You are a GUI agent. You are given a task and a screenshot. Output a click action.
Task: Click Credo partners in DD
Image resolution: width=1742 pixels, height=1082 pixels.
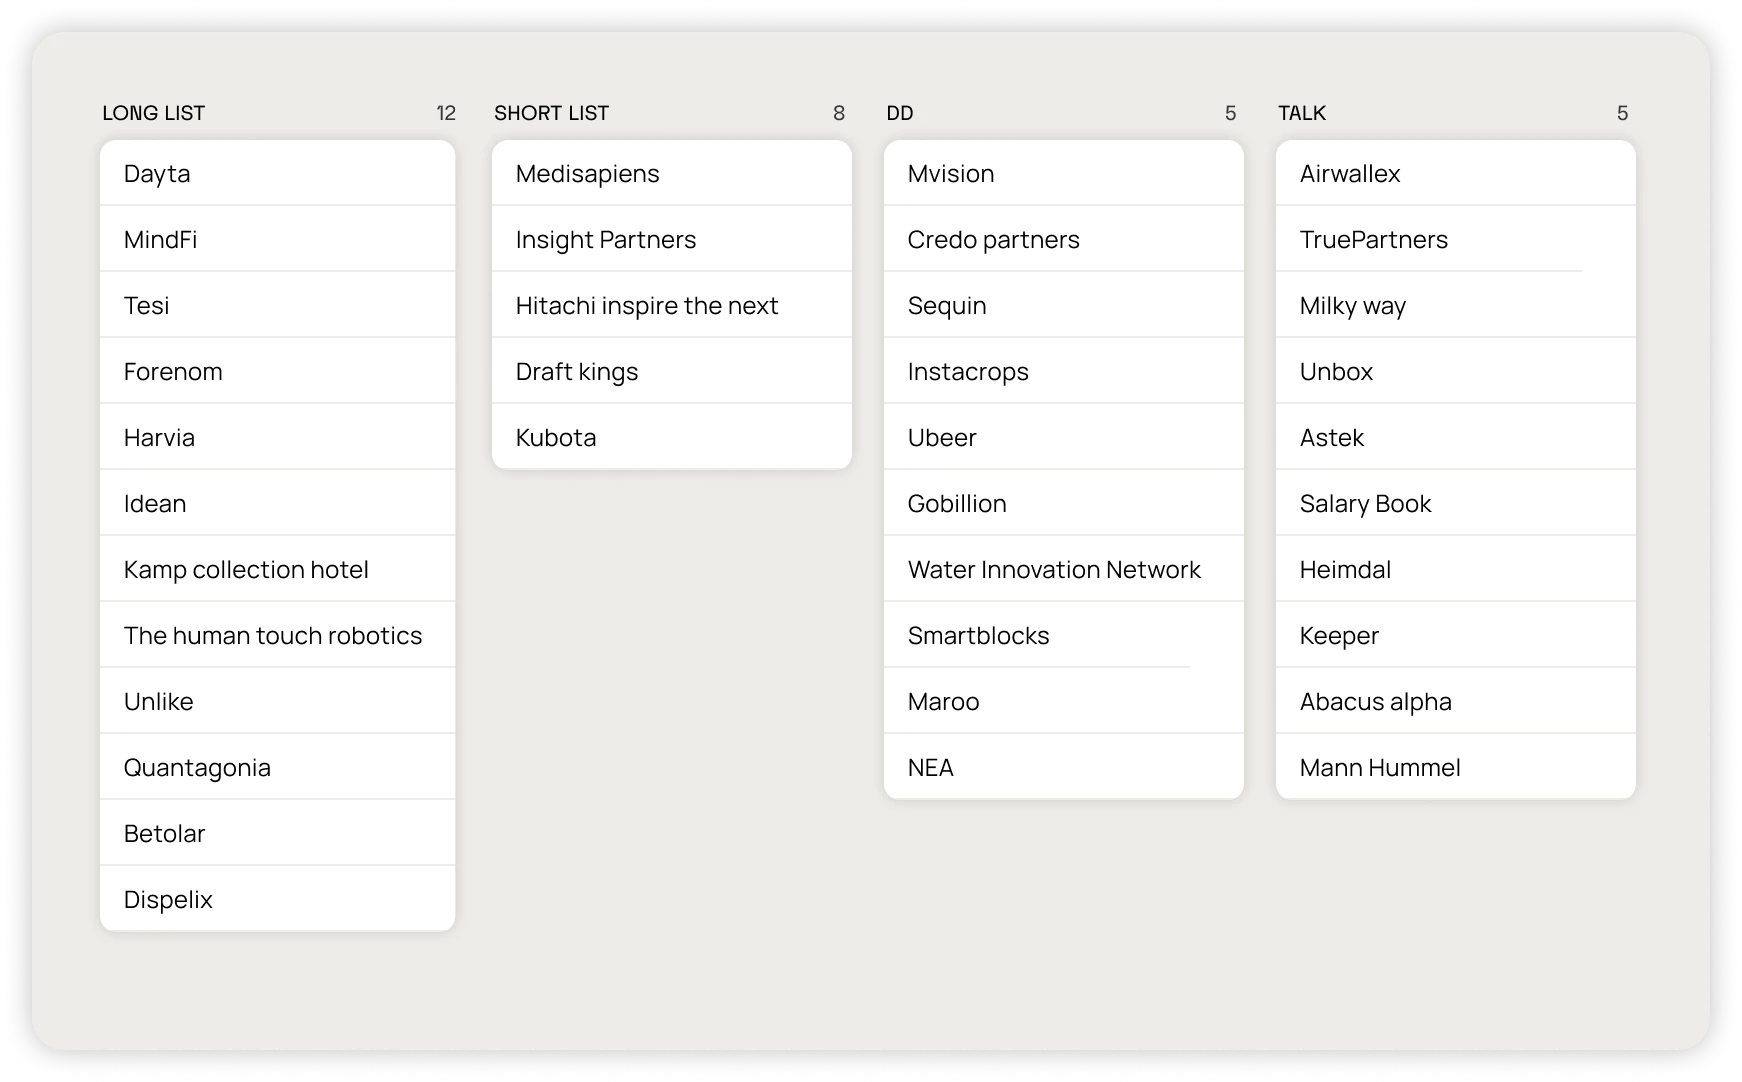point(1063,239)
